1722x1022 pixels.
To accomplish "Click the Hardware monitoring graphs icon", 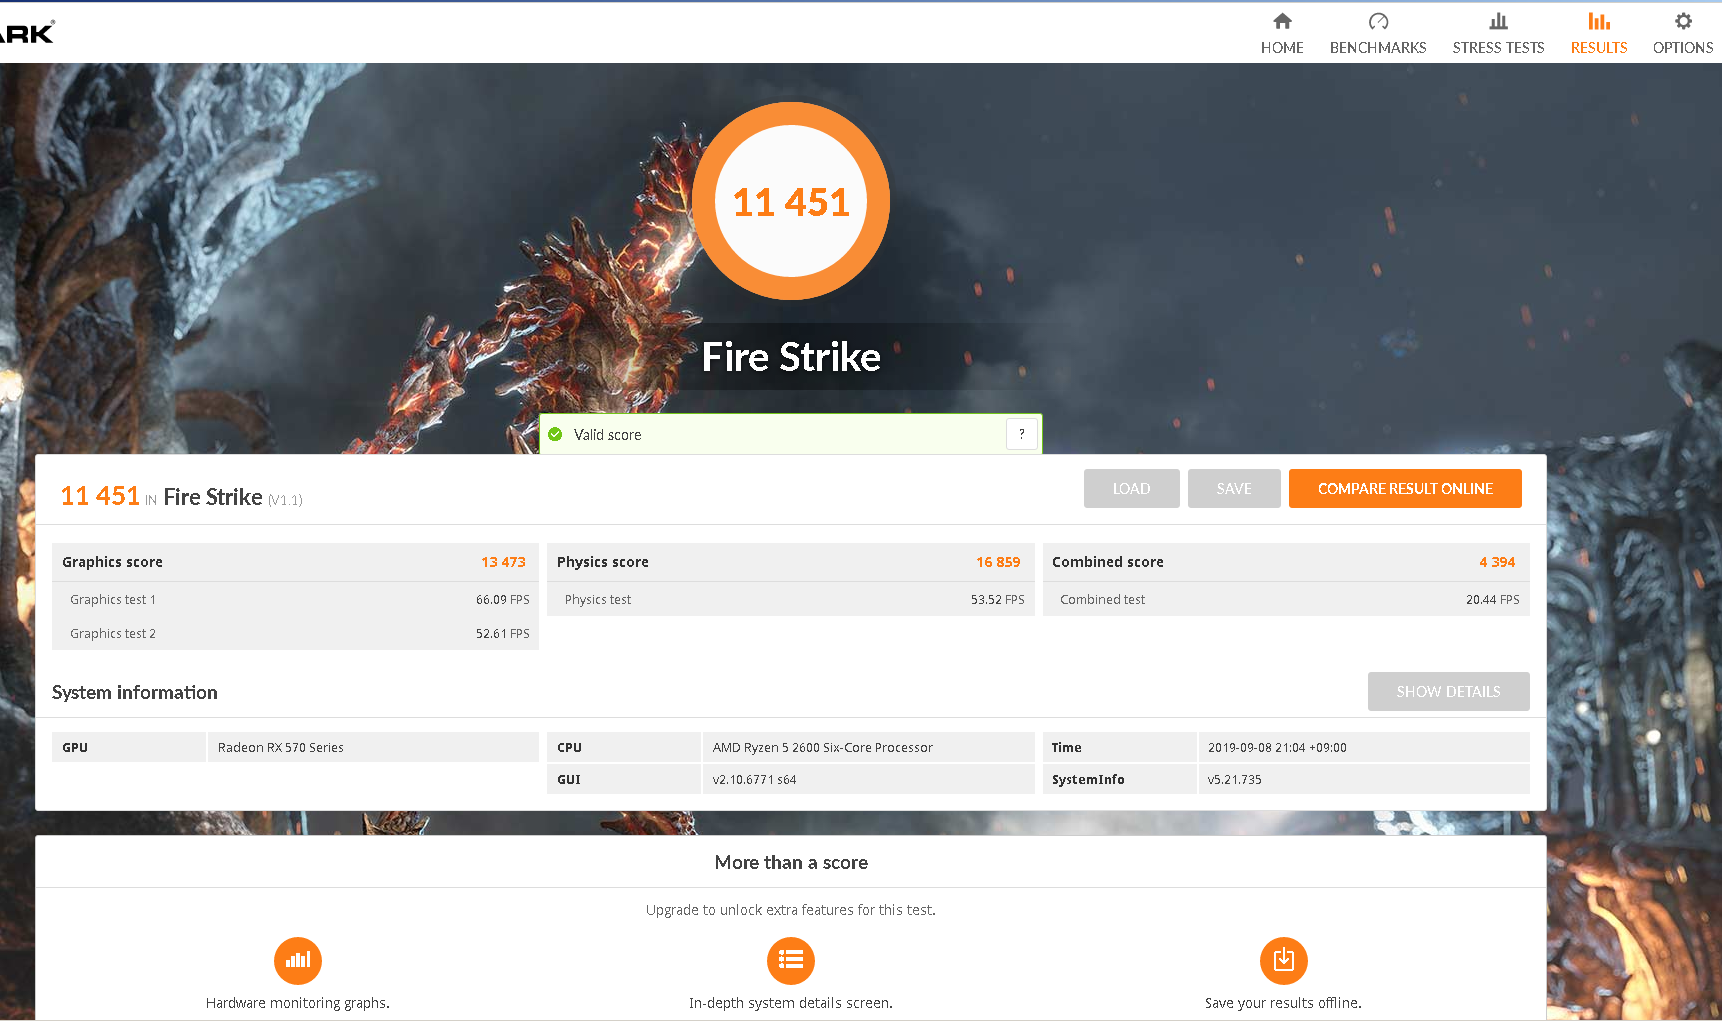I will (x=298, y=960).
